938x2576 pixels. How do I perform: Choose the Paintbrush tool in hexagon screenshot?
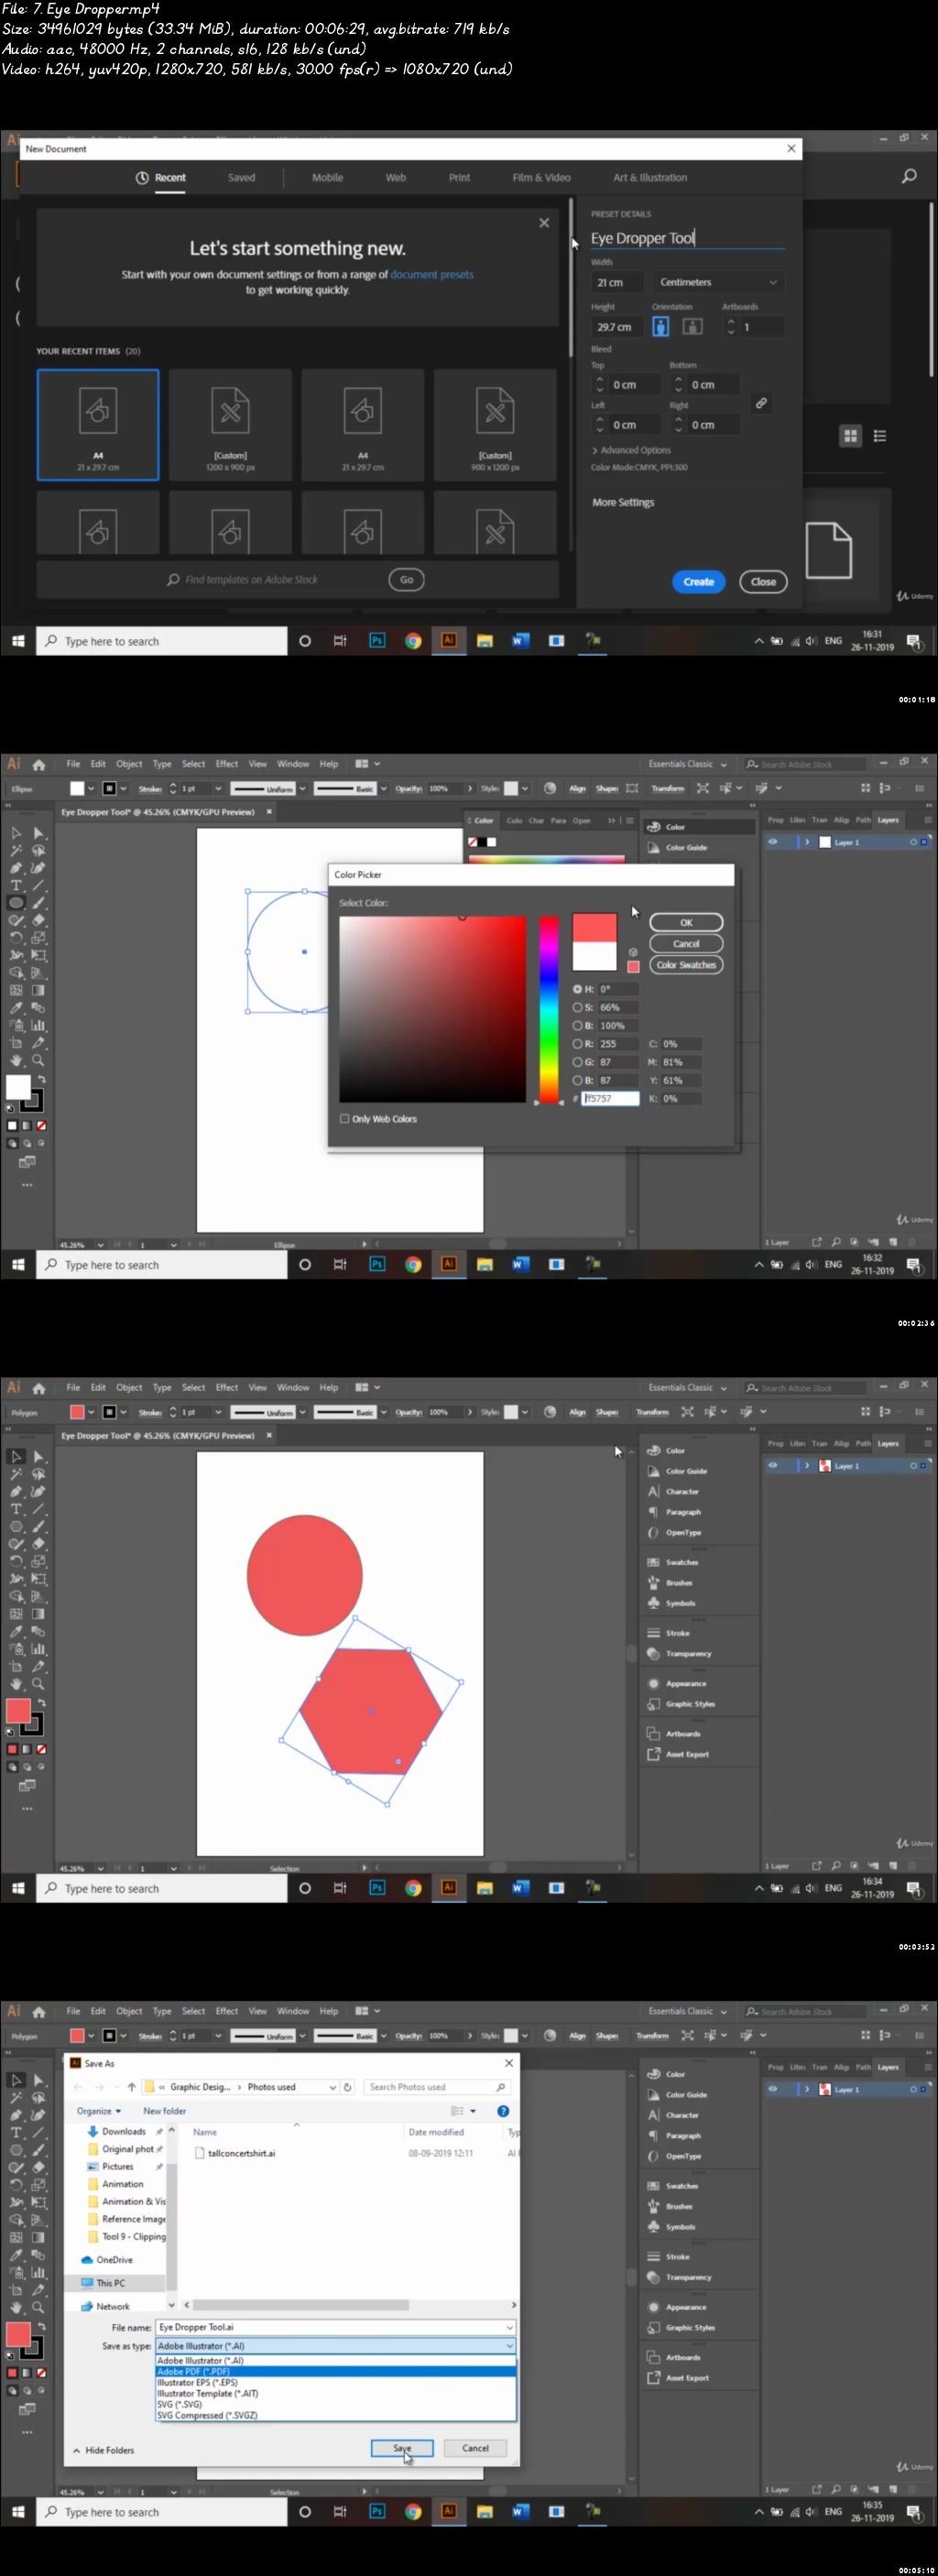pos(39,1527)
